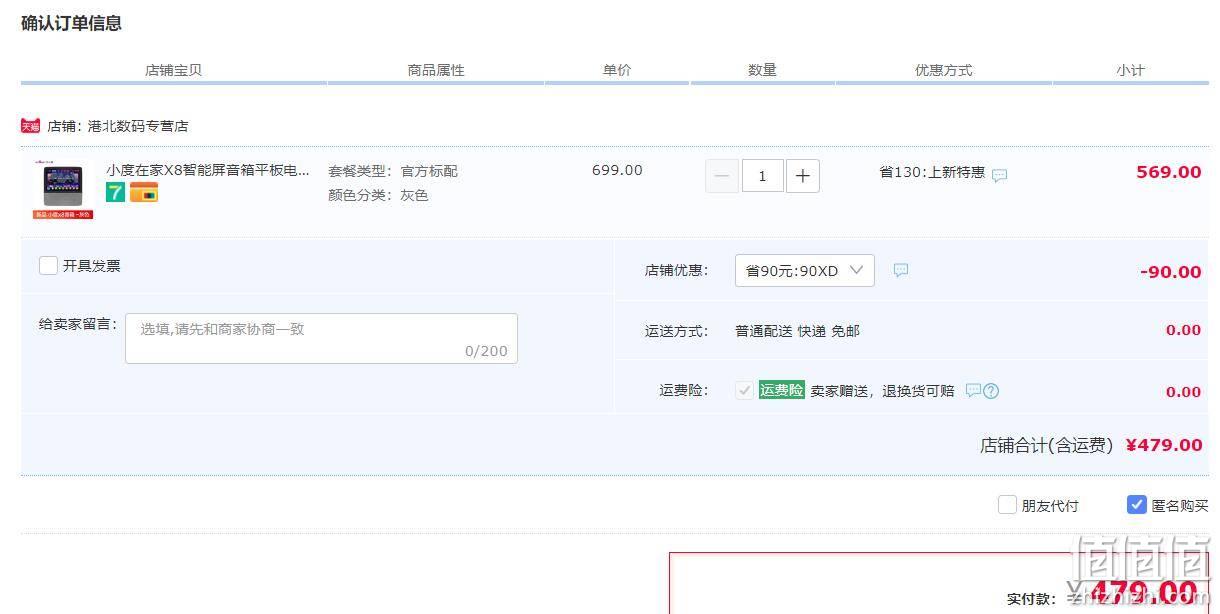Click the 给卖家留言 label
The height and width of the screenshot is (614, 1220).
[79, 324]
